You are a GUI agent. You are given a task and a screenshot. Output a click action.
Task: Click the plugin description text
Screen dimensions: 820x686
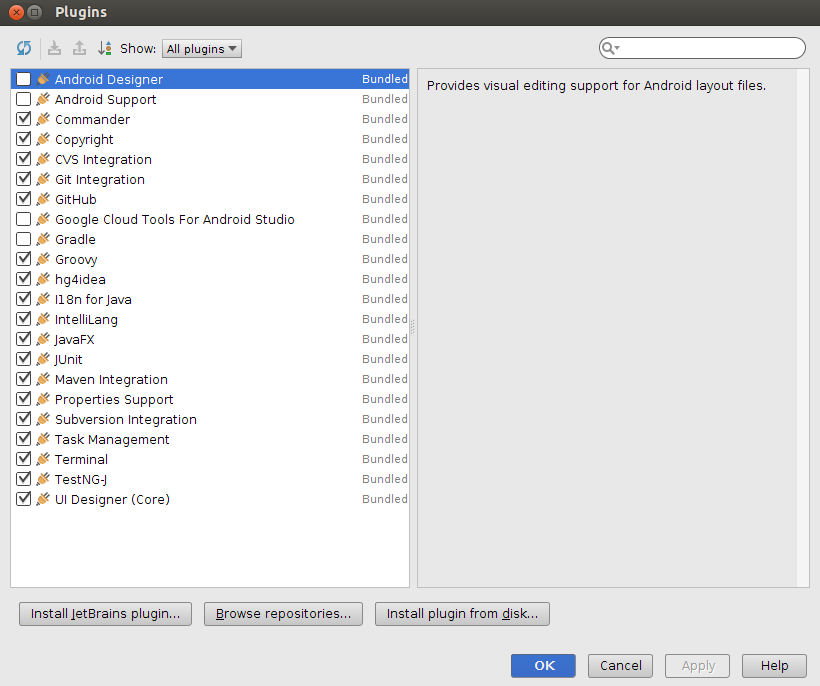coord(596,86)
